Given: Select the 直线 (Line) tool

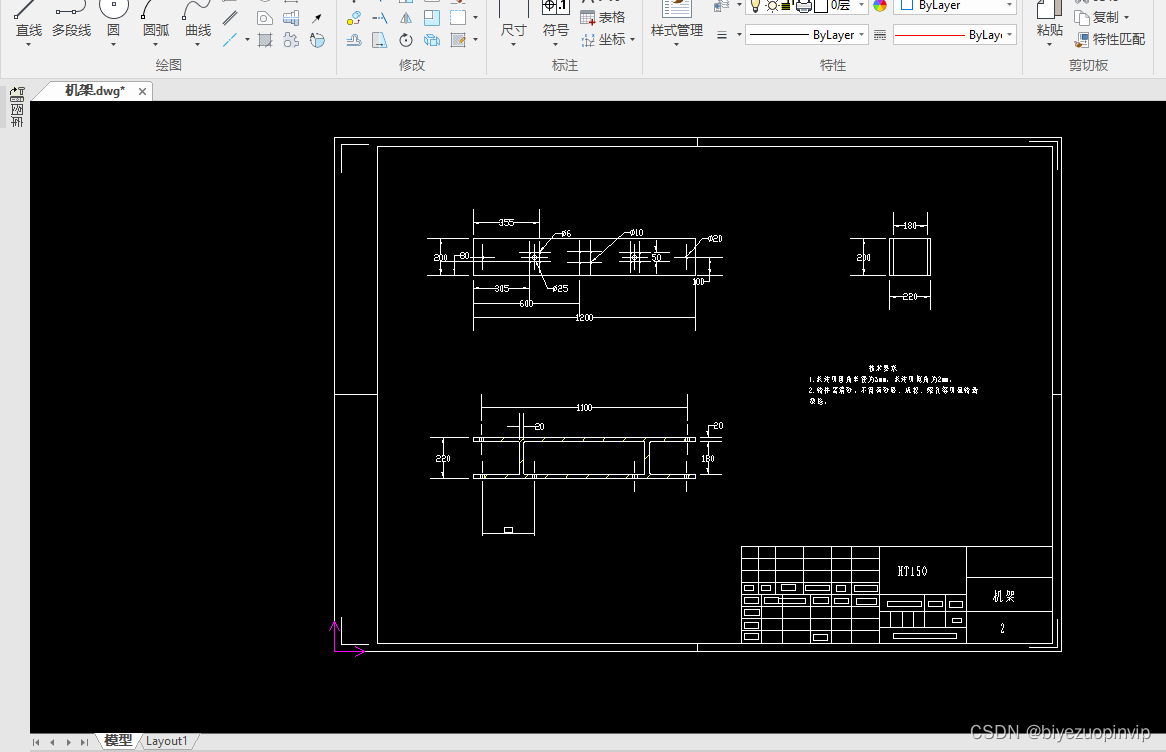Looking at the screenshot, I should pos(28,19).
